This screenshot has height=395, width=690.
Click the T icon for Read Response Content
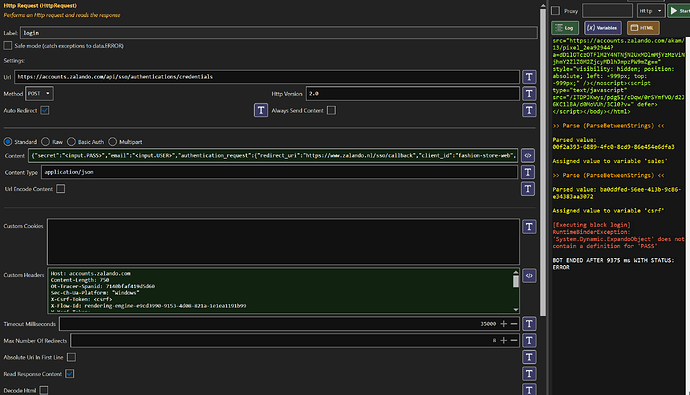pos(529,374)
